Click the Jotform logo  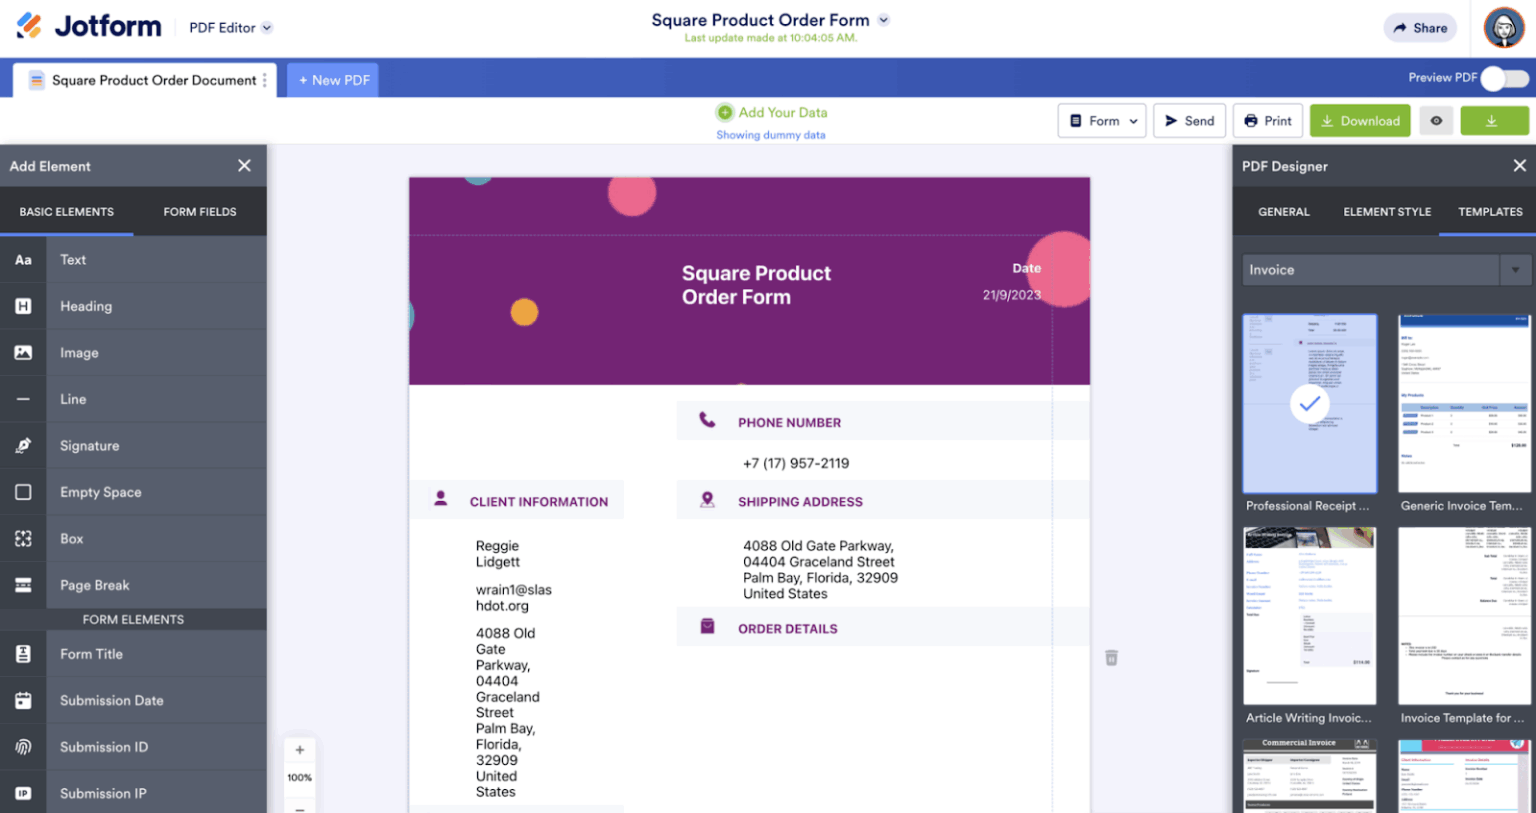pyautogui.click(x=88, y=27)
